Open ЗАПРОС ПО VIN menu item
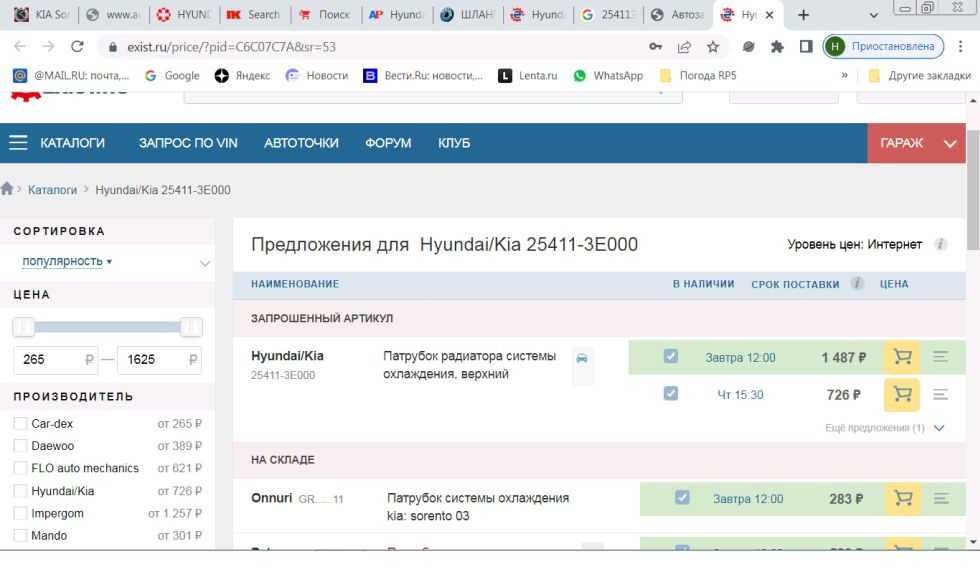This screenshot has height=582, width=980. point(188,143)
